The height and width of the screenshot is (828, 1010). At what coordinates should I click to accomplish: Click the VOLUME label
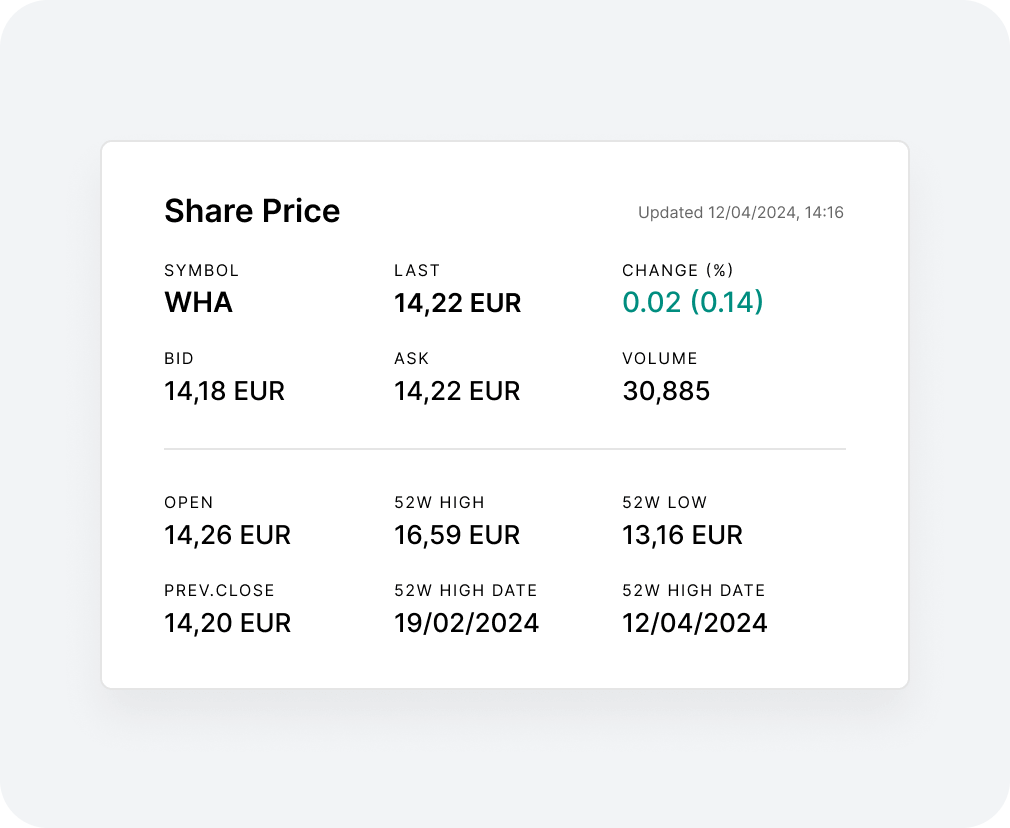pyautogui.click(x=660, y=358)
